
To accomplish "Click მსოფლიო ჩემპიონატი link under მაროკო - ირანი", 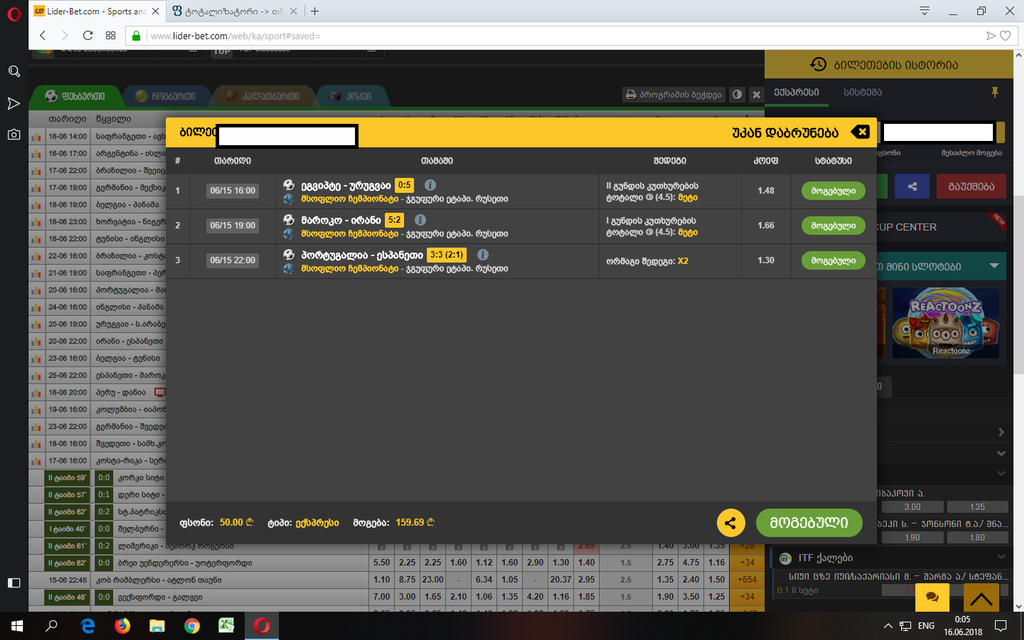I will click(349, 233).
